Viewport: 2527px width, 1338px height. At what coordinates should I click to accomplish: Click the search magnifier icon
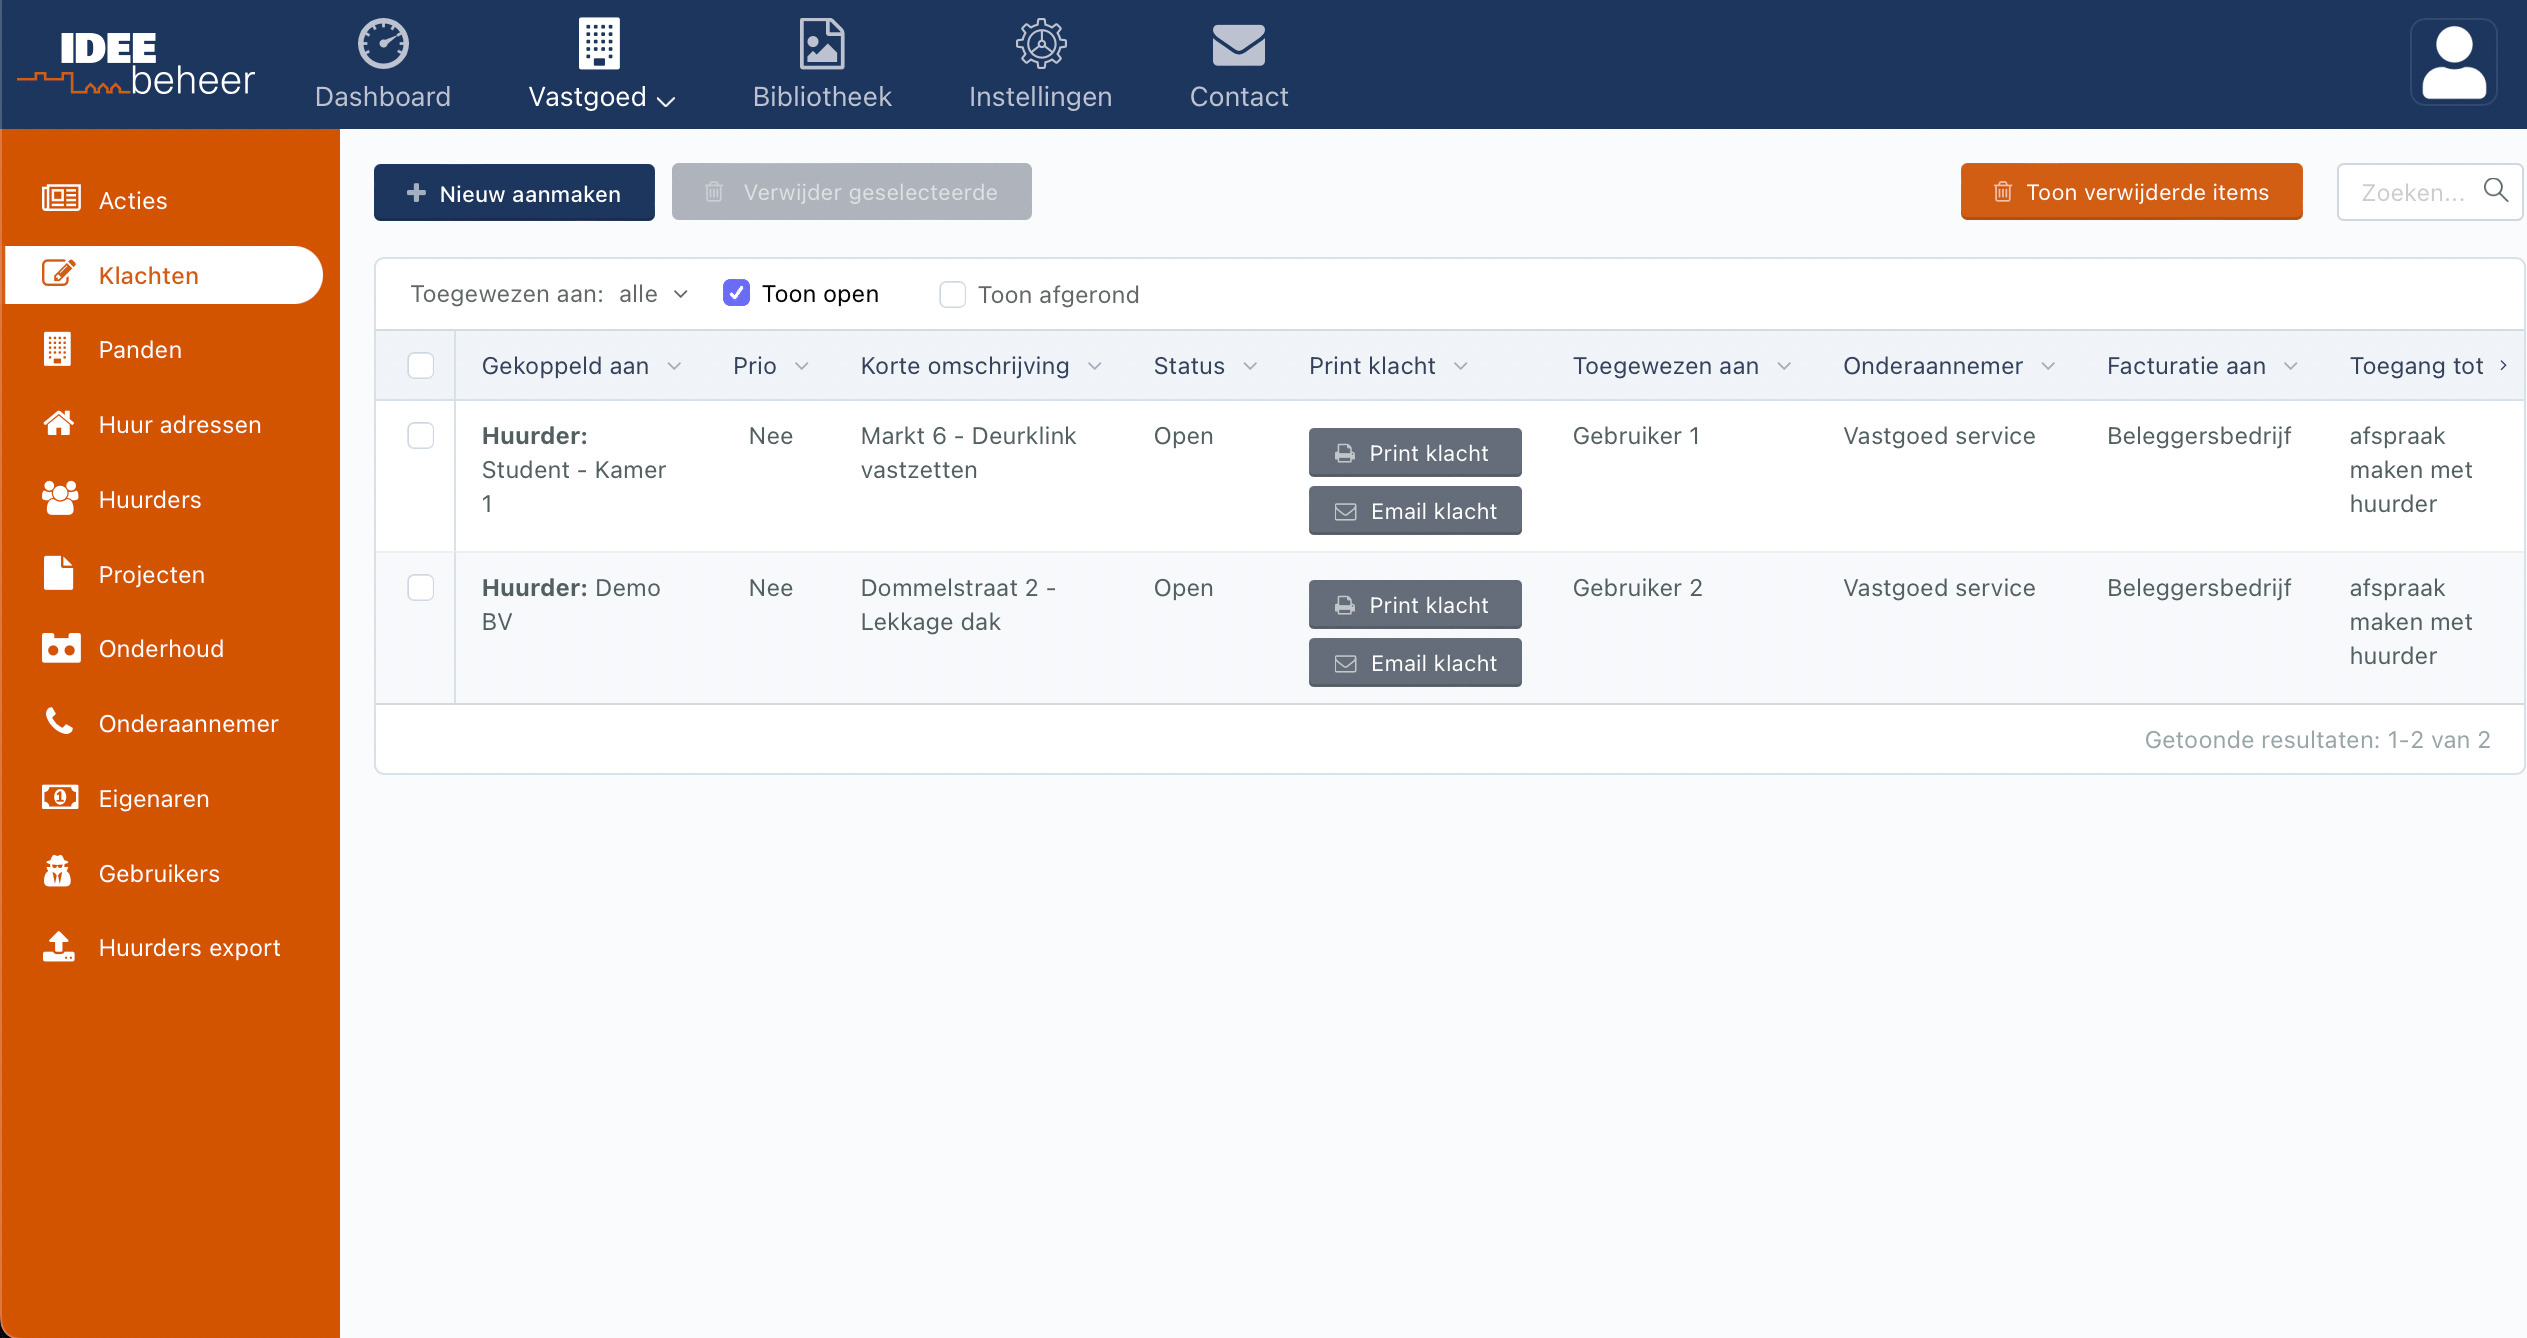click(2496, 191)
